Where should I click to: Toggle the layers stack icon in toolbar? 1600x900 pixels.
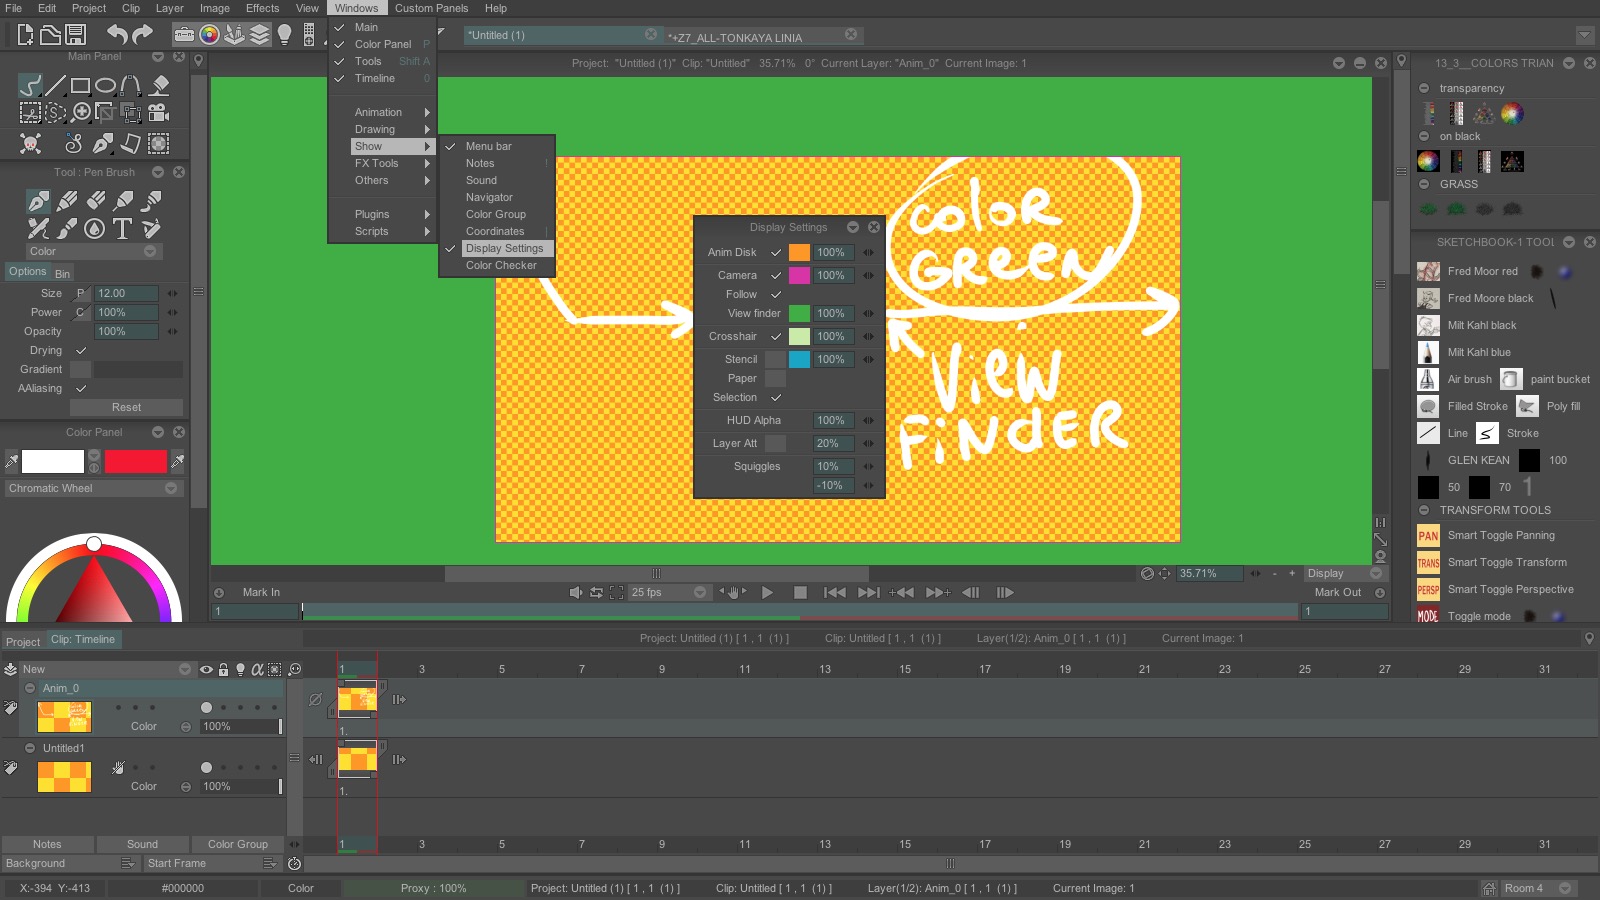coord(260,35)
